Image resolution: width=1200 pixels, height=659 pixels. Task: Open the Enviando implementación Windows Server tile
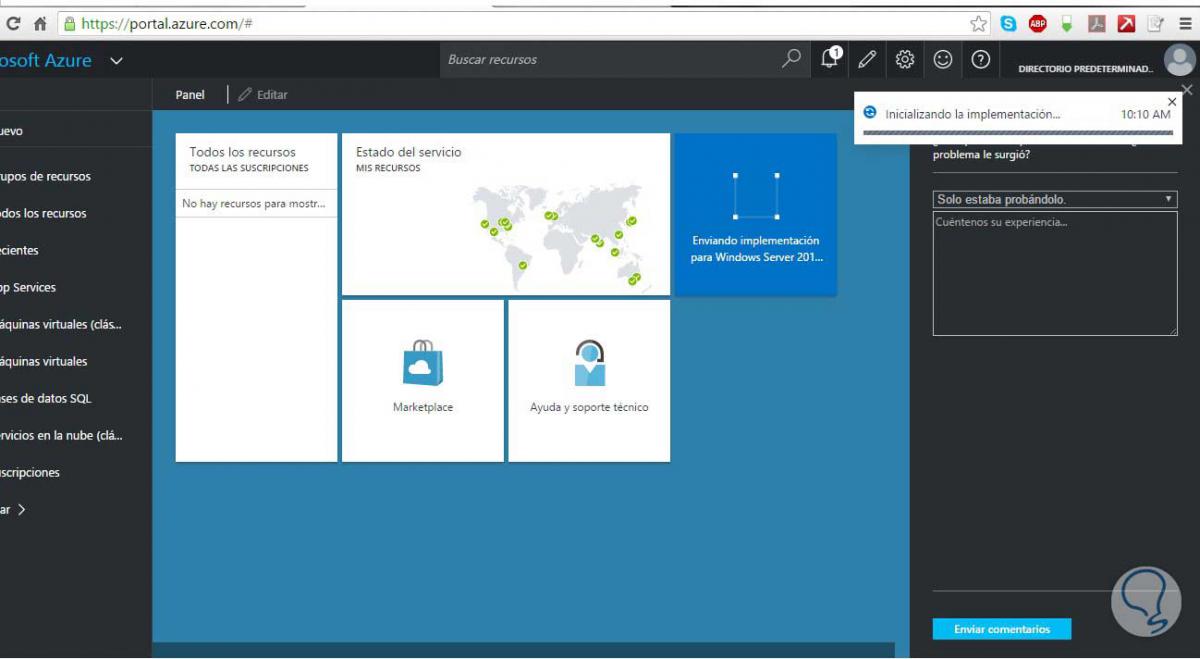click(756, 214)
